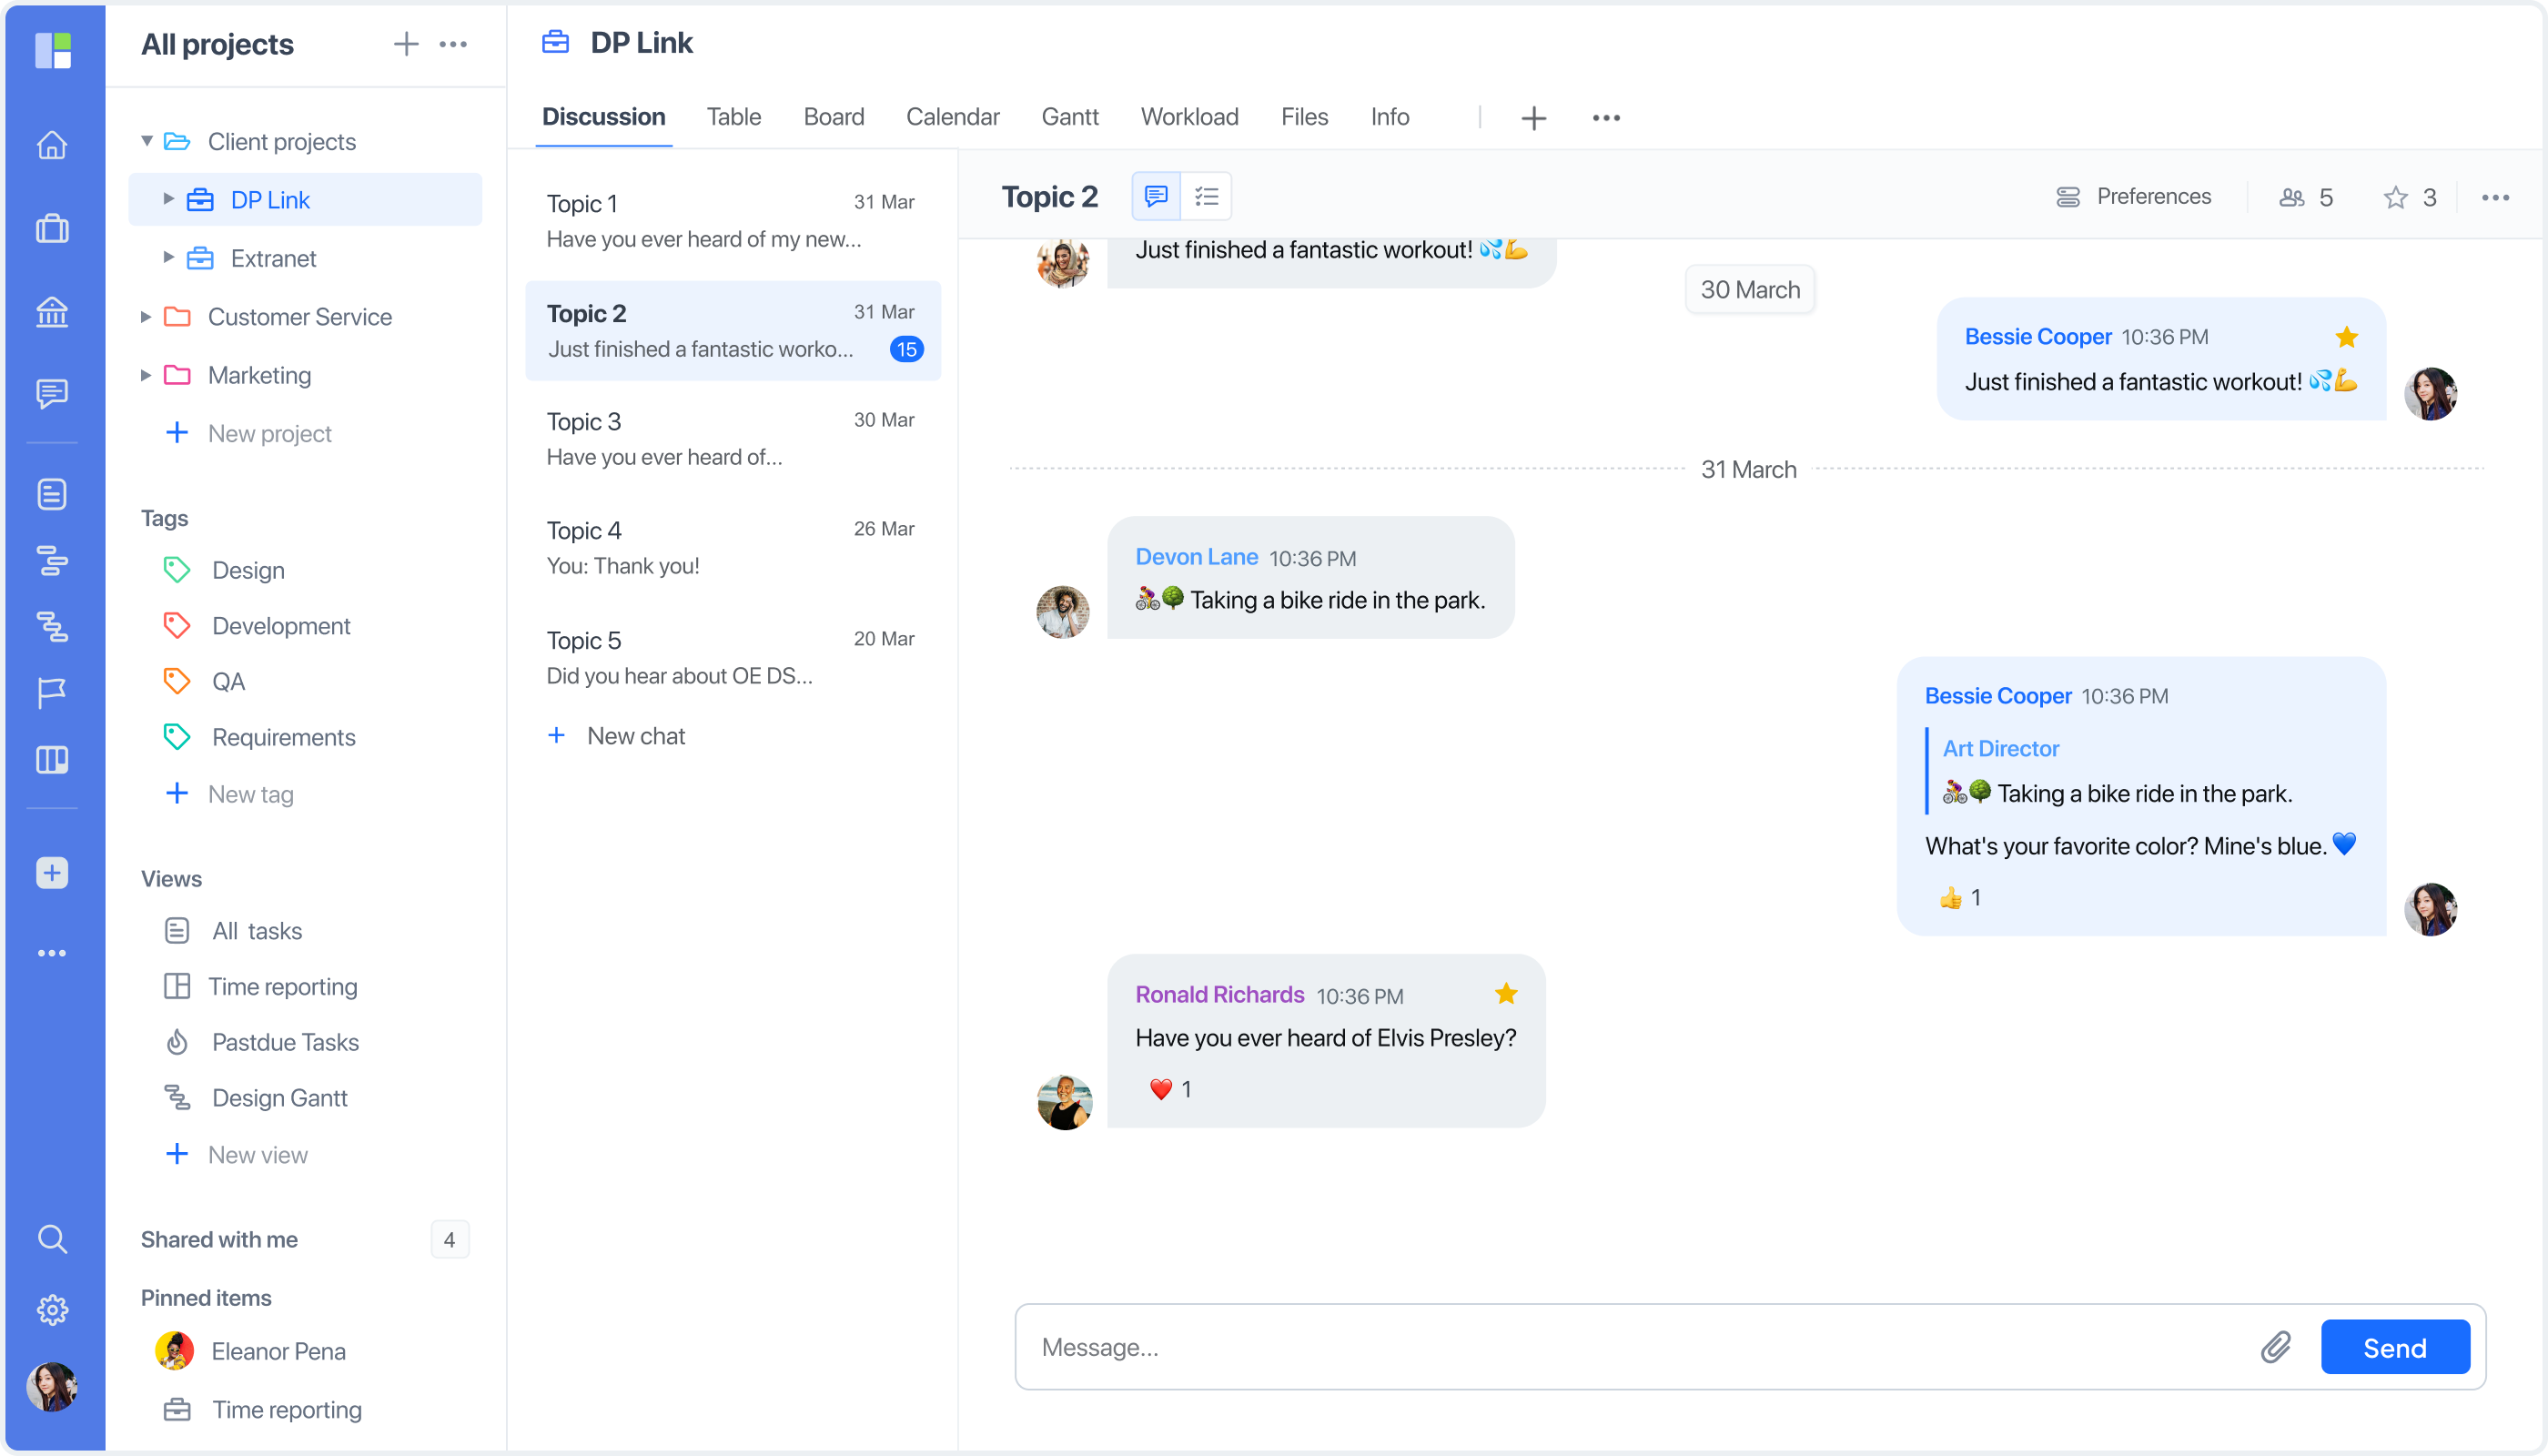Open Devon Lane's profile name link
Image resolution: width=2548 pixels, height=1456 pixels.
(x=1196, y=557)
